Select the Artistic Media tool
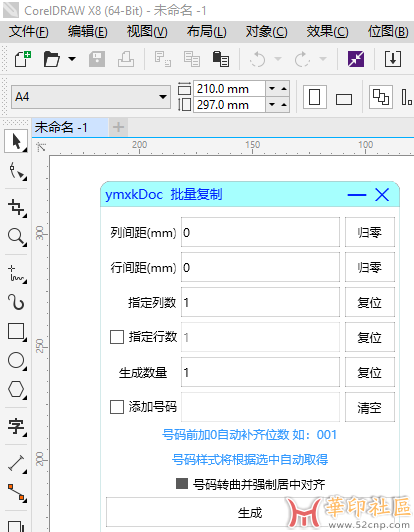The width and height of the screenshot is (414, 532). pyautogui.click(x=17, y=302)
